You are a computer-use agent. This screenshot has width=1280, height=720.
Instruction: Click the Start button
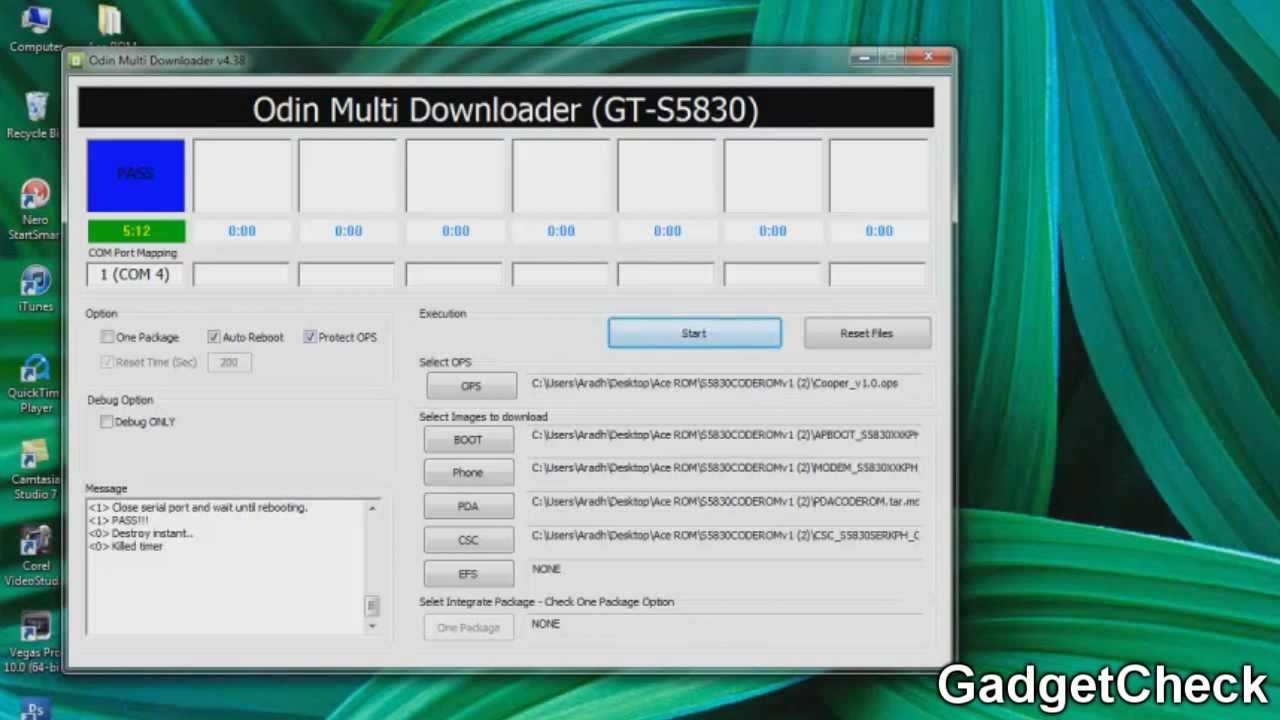pyautogui.click(x=695, y=334)
